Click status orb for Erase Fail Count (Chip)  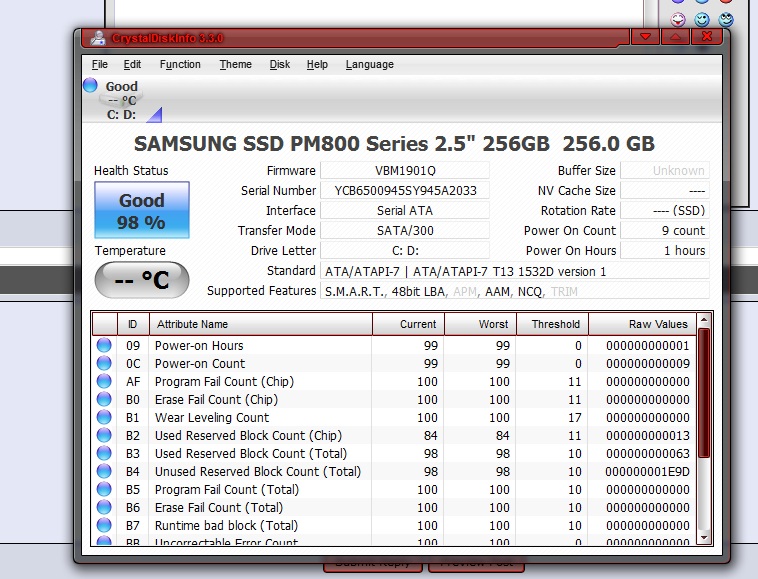(104, 399)
